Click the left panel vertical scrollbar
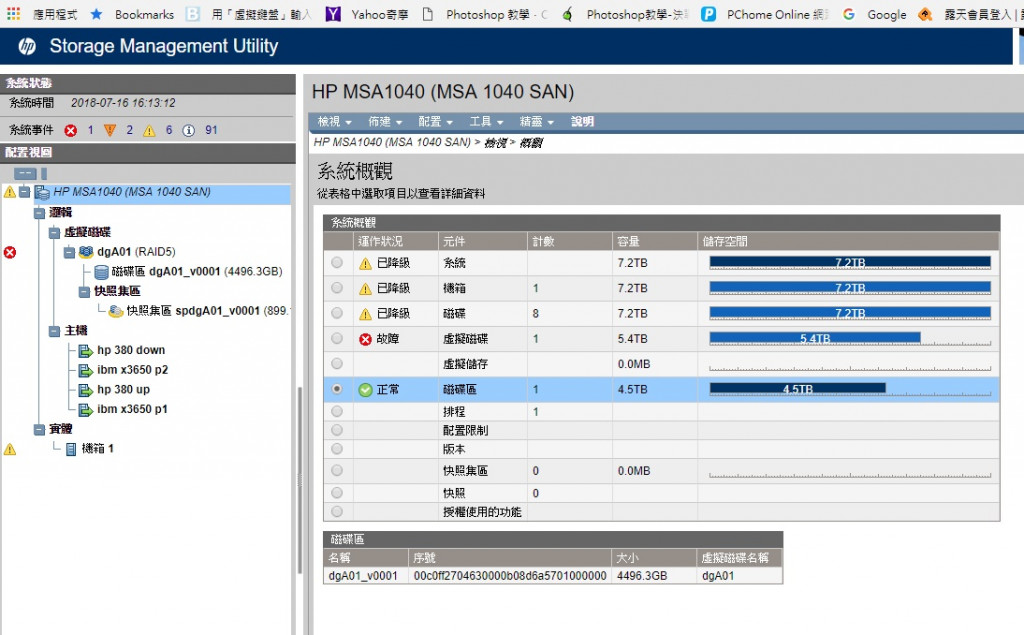The image size is (1024, 635). pos(299,480)
